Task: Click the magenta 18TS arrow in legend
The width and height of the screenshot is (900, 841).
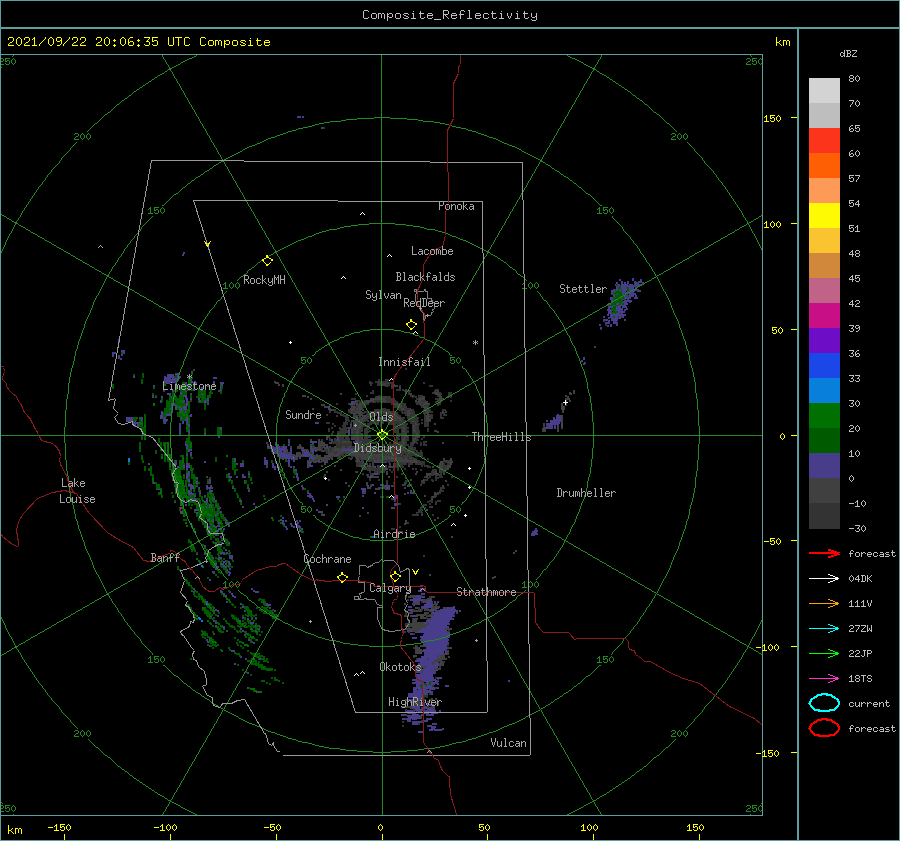Action: (824, 679)
